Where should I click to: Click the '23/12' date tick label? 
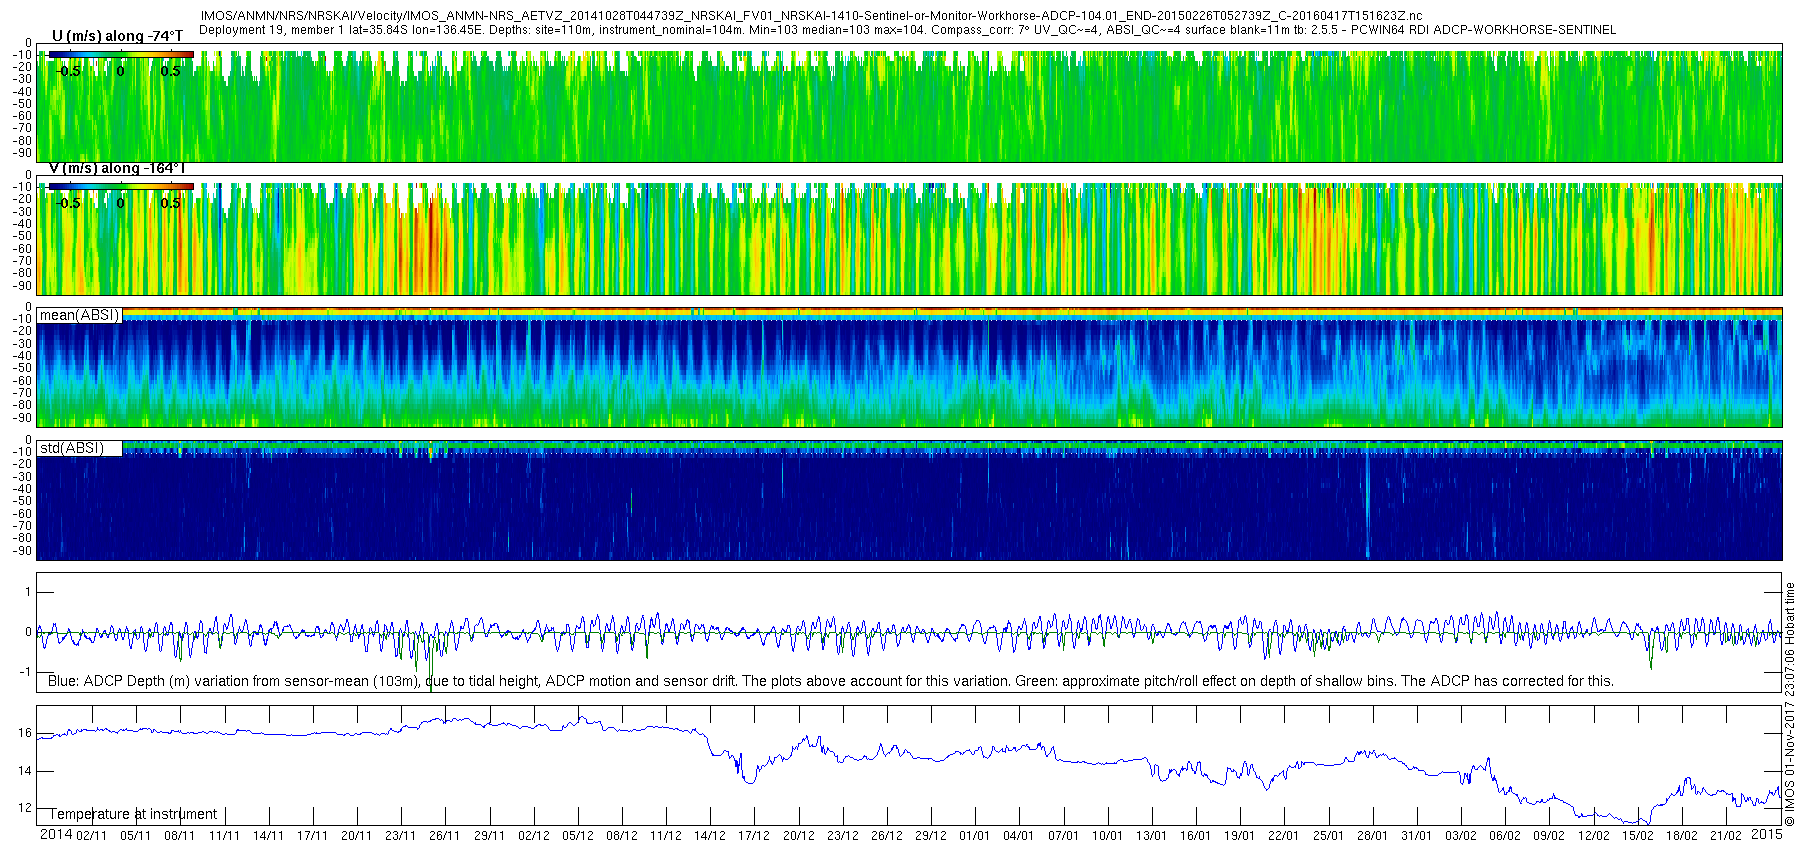click(843, 836)
